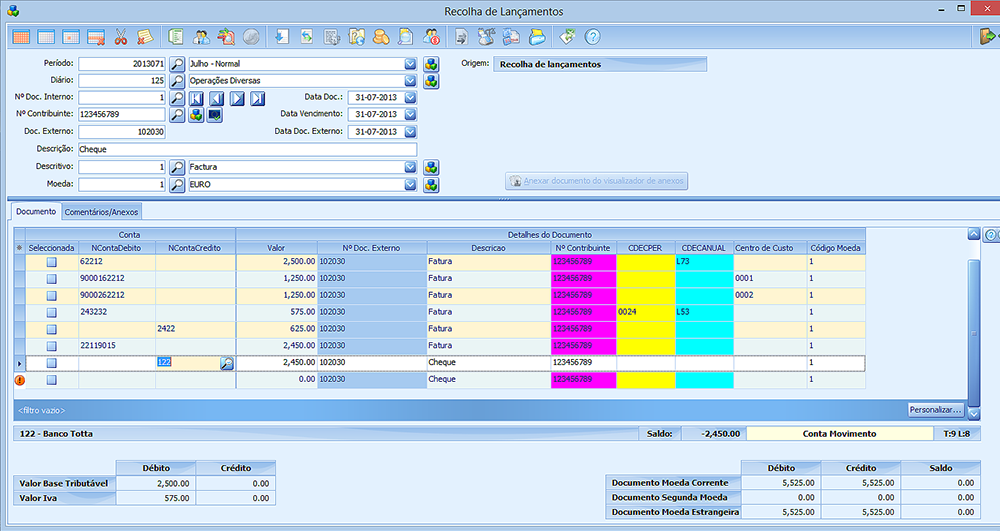Click the yellow folder toolbar icon
This screenshot has height=531, width=1000.
538,37
